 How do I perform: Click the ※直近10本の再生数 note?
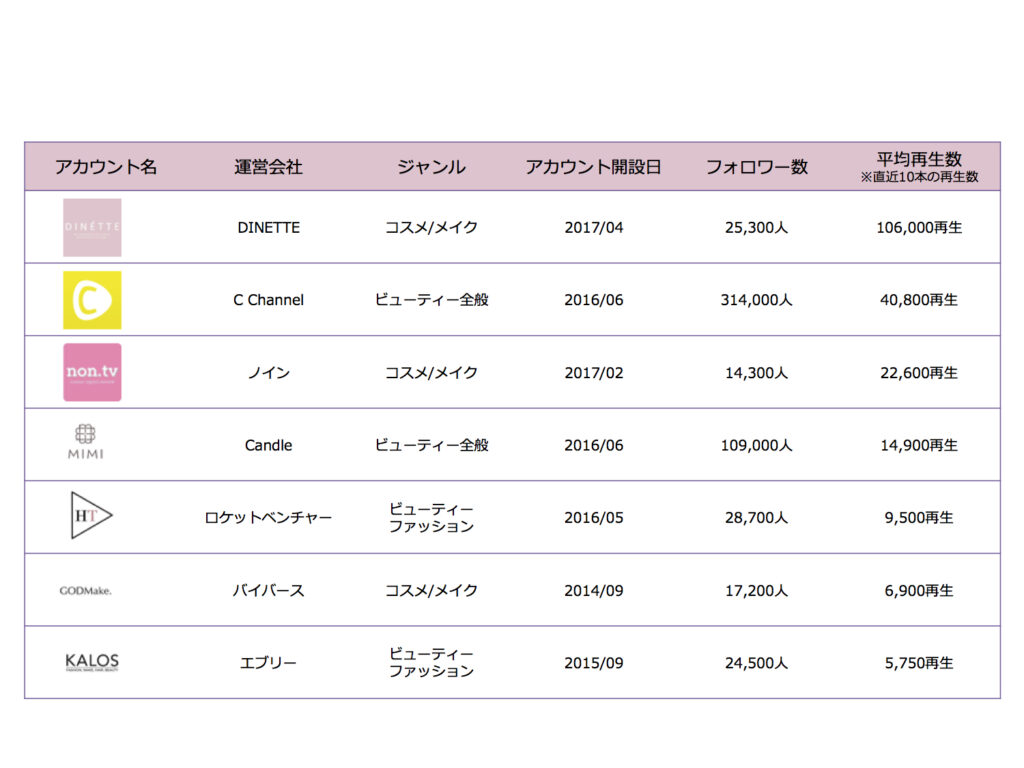coord(920,176)
